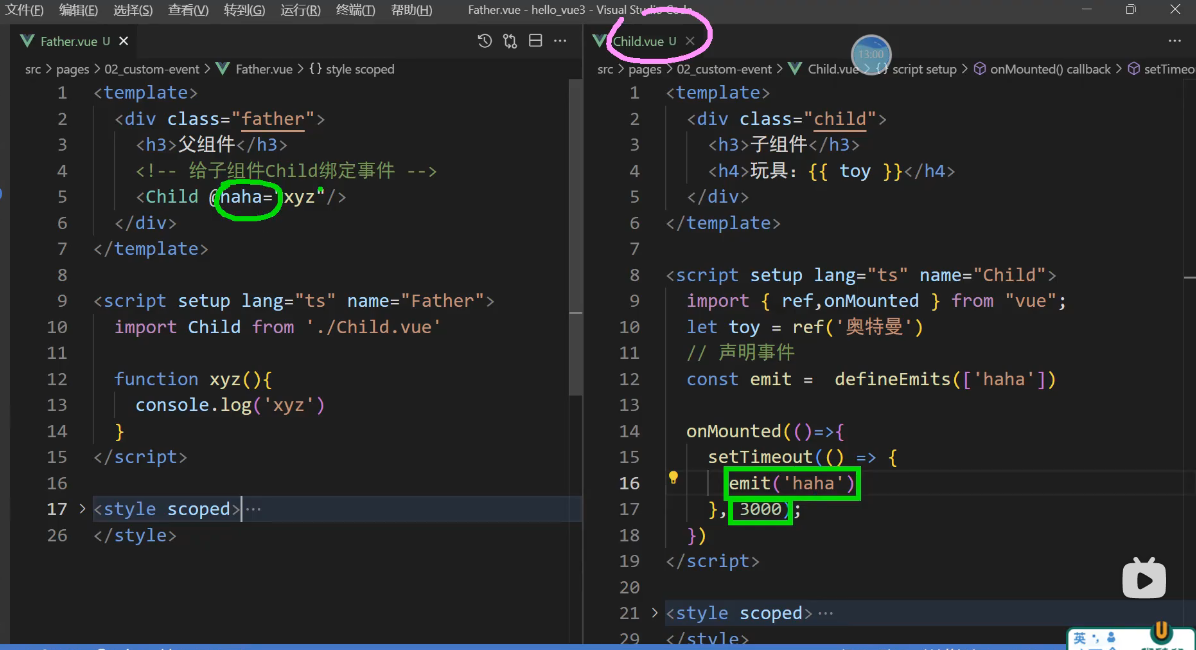The image size is (1196, 650).
Task: Click 'src' breadcrumb in the right editor
Action: (x=605, y=69)
